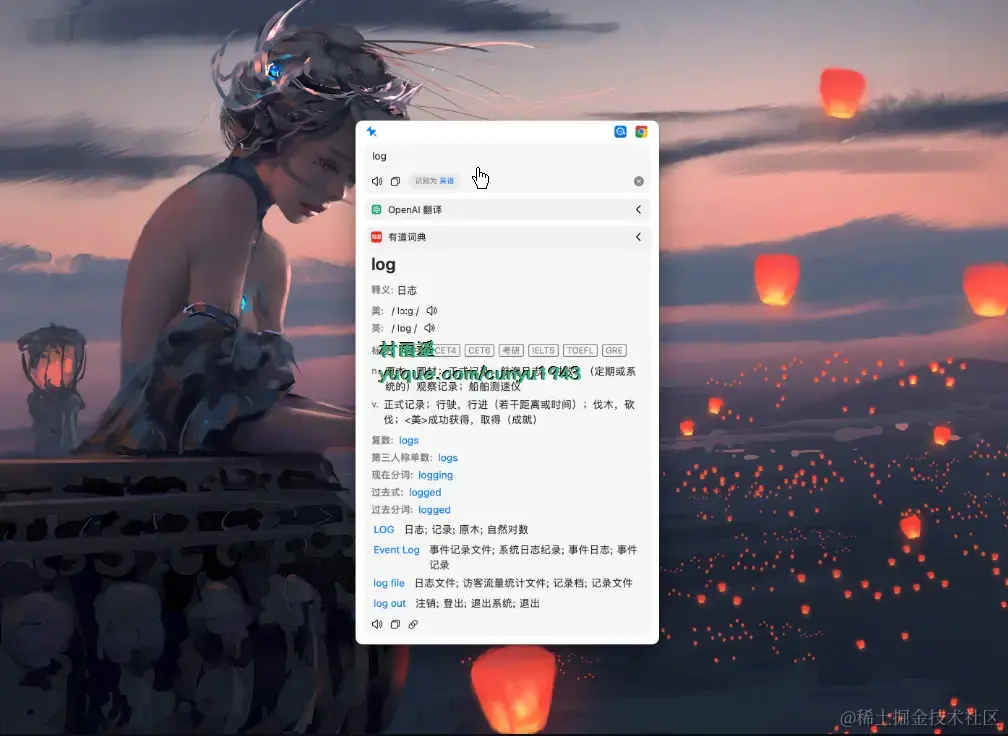Open the 第三人称单数 link 'logs'
Image resolution: width=1008 pixels, height=736 pixels.
click(x=448, y=458)
